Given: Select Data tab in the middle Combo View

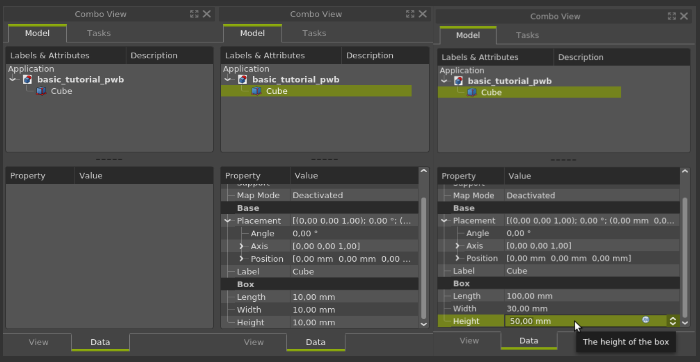Looking at the screenshot, I should [315, 342].
